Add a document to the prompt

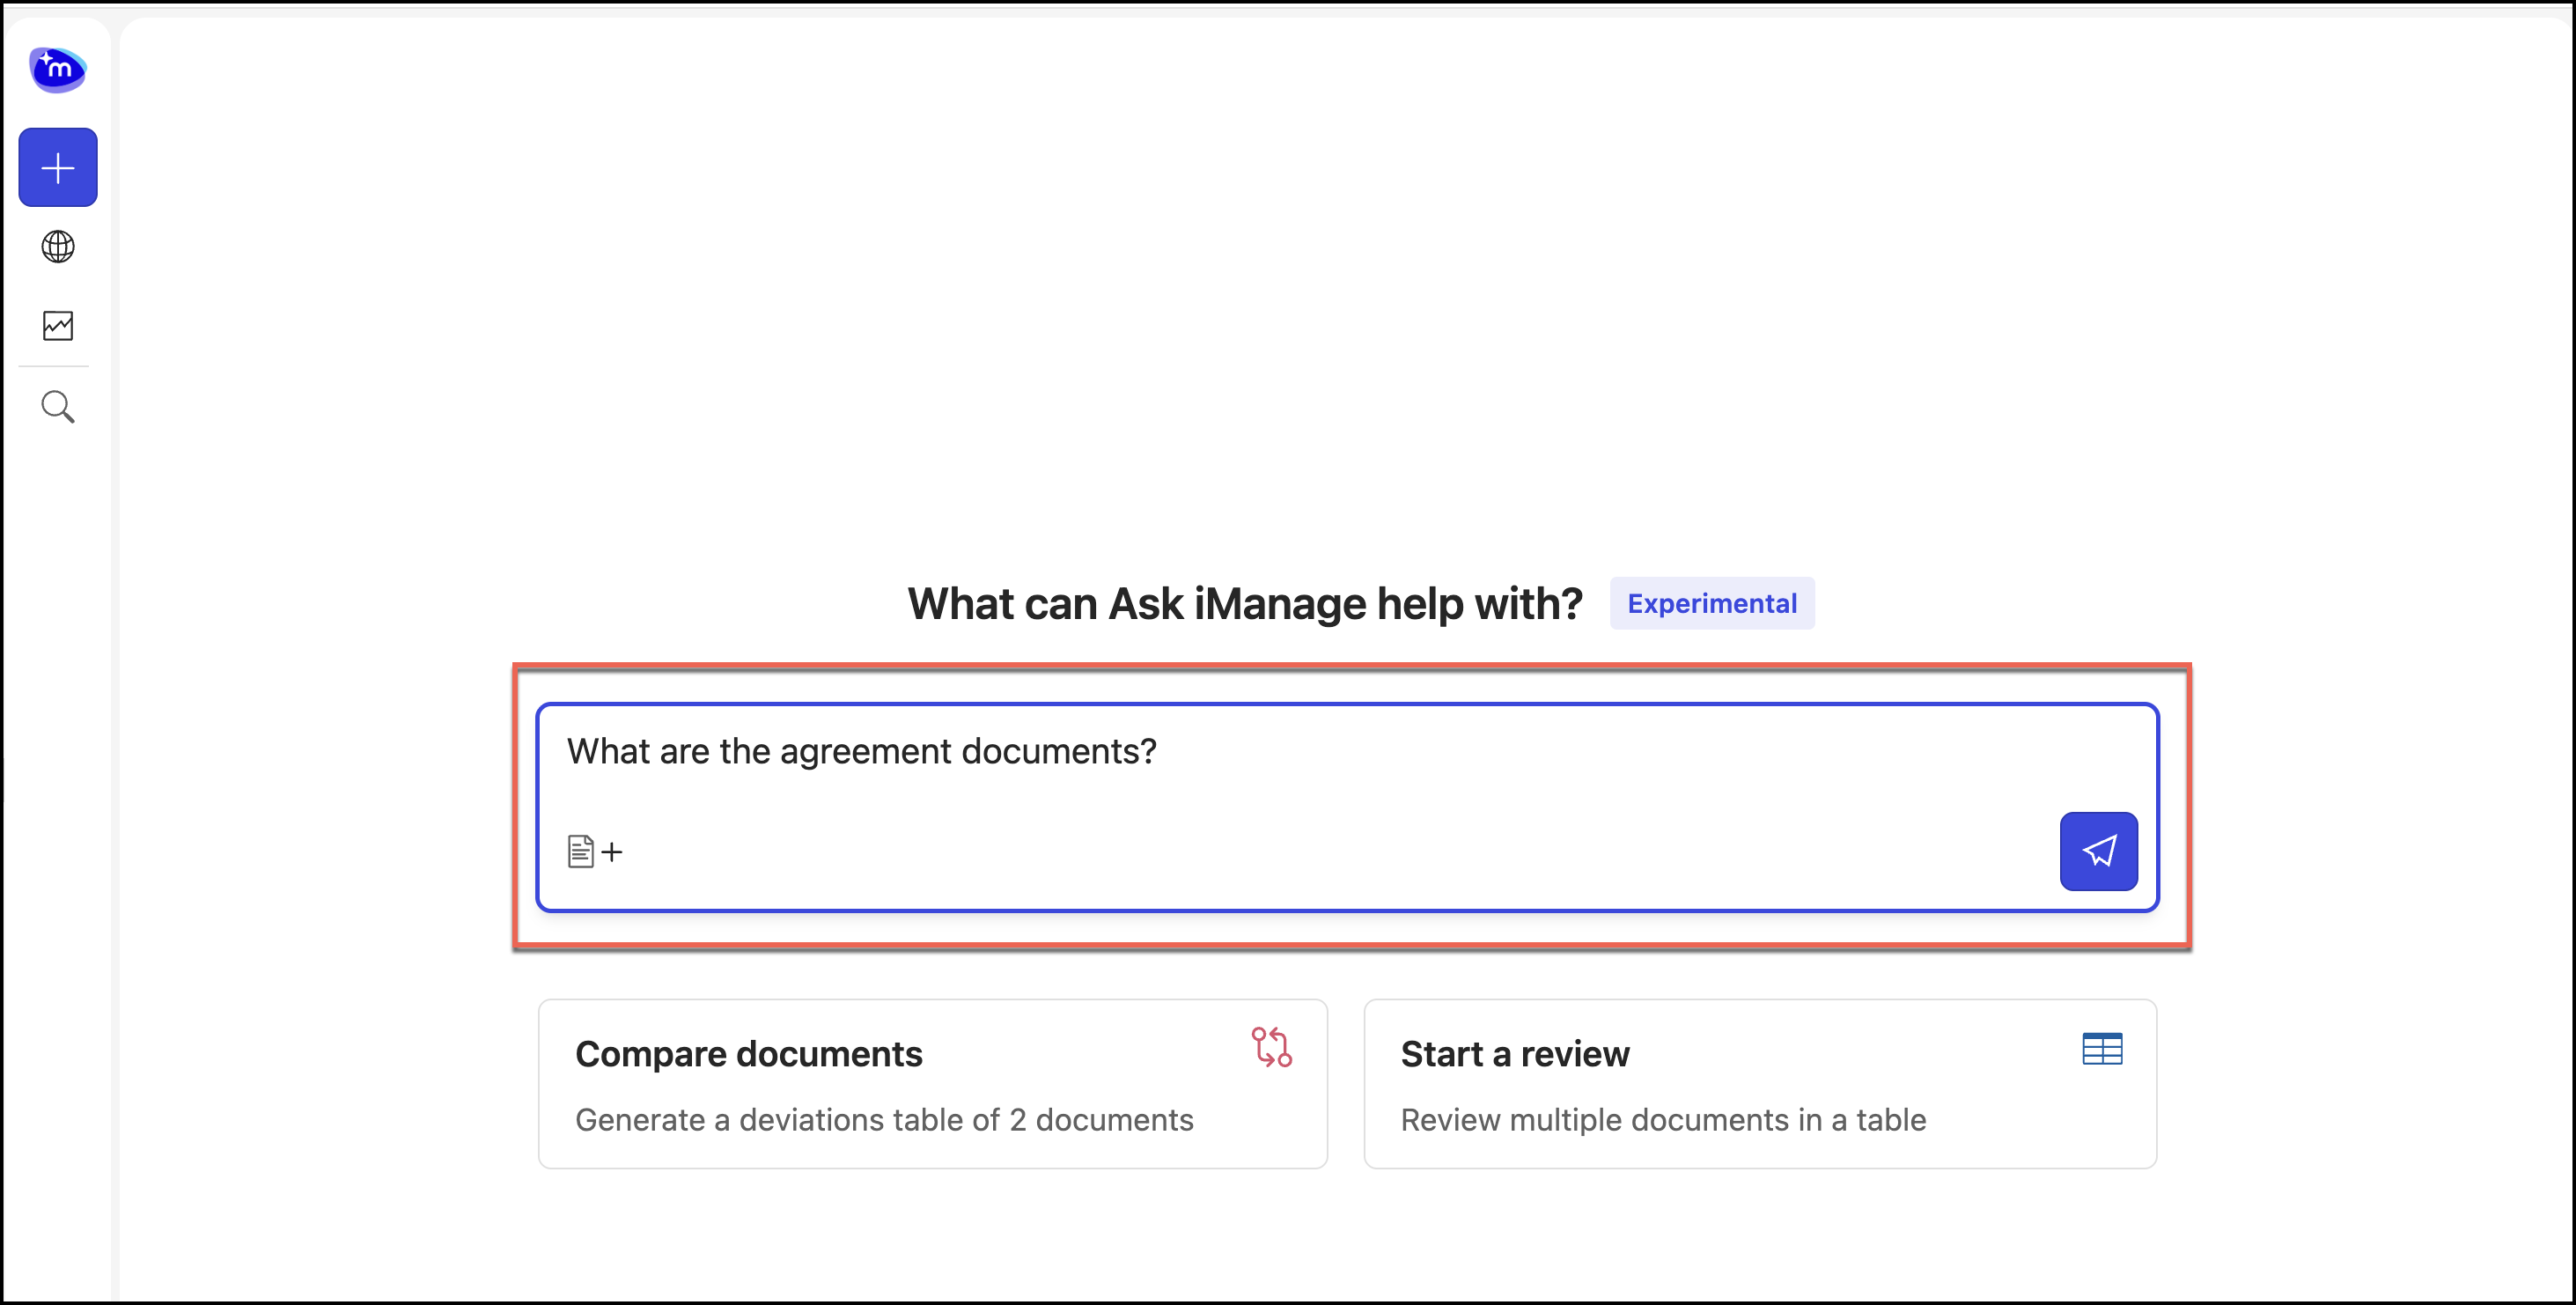tap(582, 851)
